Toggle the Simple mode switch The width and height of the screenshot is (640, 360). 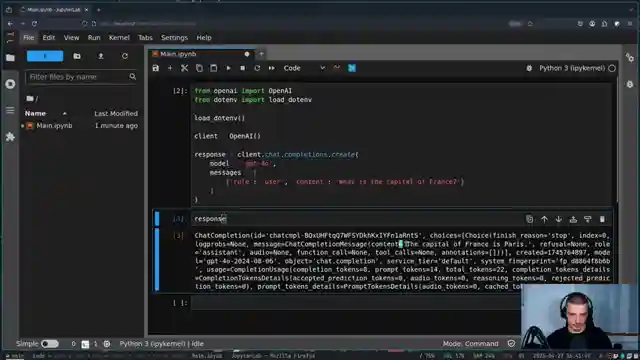tap(50, 344)
